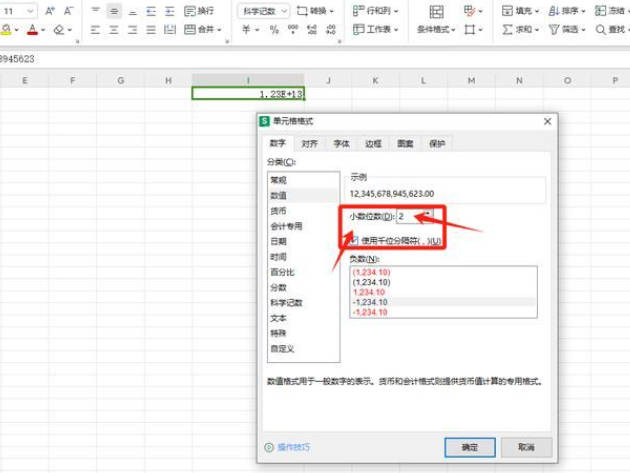Viewport: 630px width, 473px height.
Task: Confirm with the 确定 button
Action: 470,447
